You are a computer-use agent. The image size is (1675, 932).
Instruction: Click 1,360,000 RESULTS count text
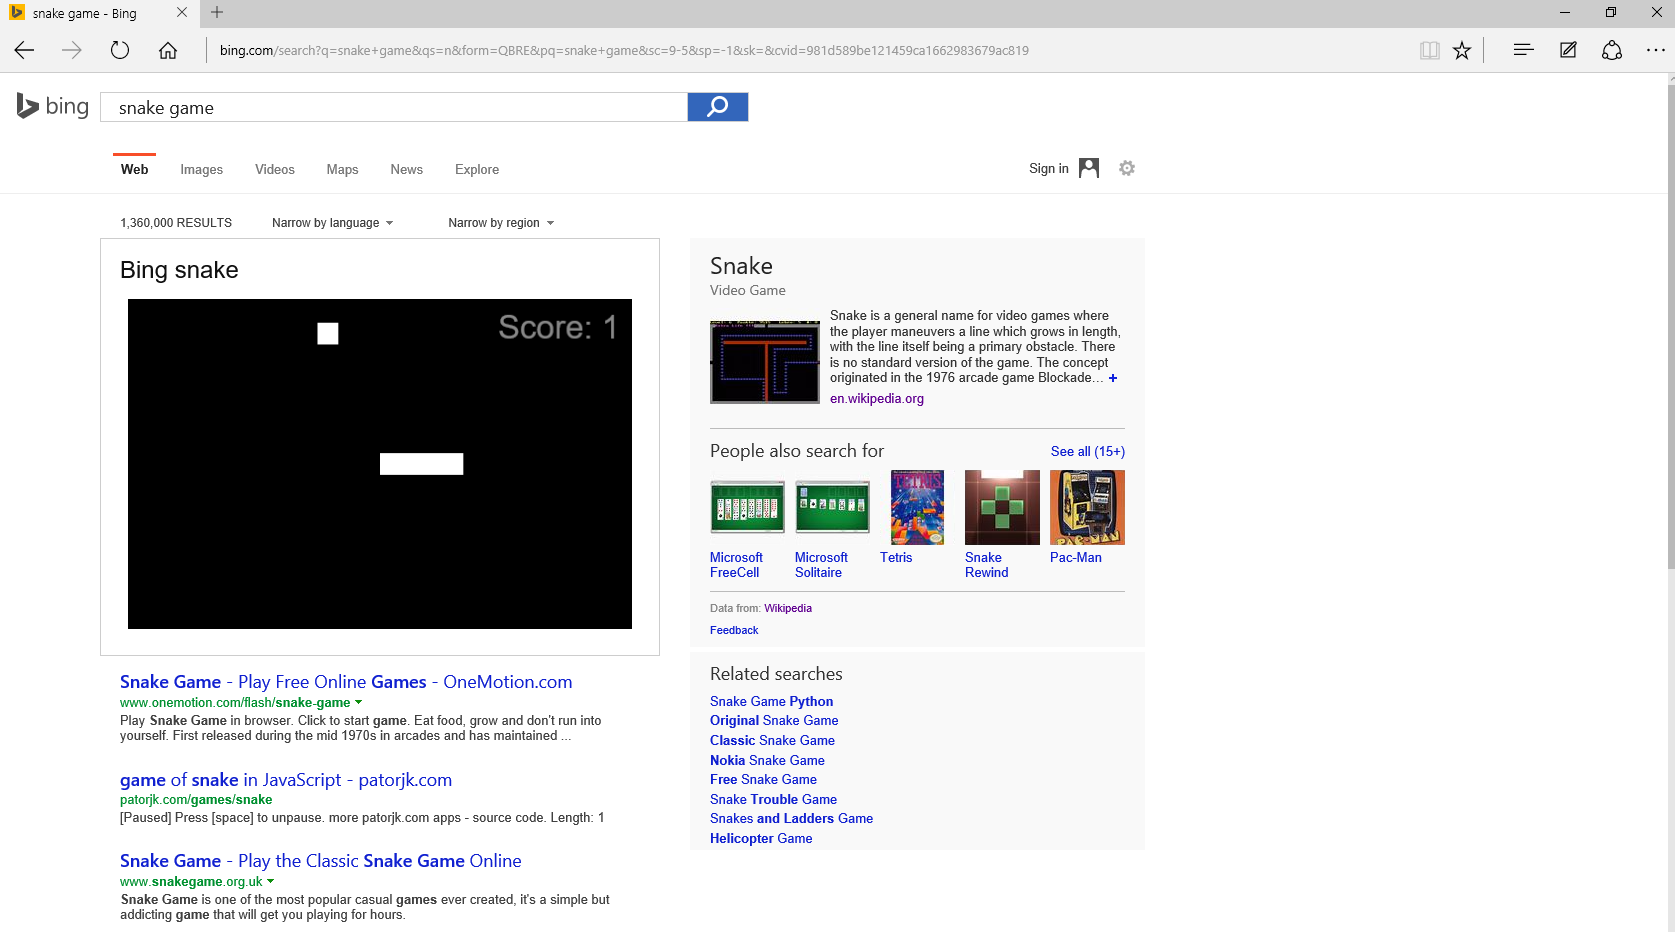pyautogui.click(x=176, y=223)
